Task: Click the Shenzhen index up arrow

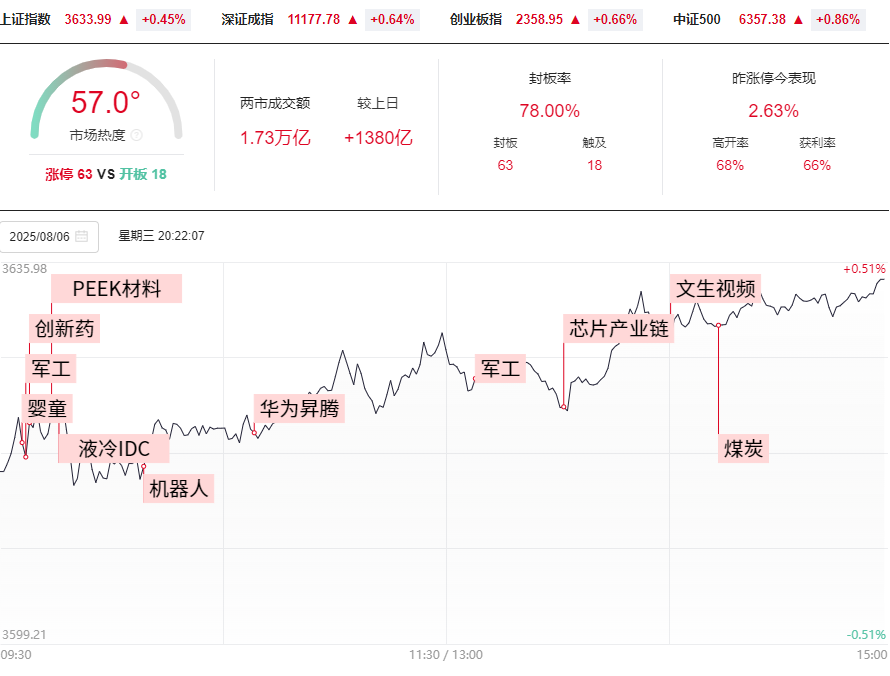Action: click(x=352, y=20)
